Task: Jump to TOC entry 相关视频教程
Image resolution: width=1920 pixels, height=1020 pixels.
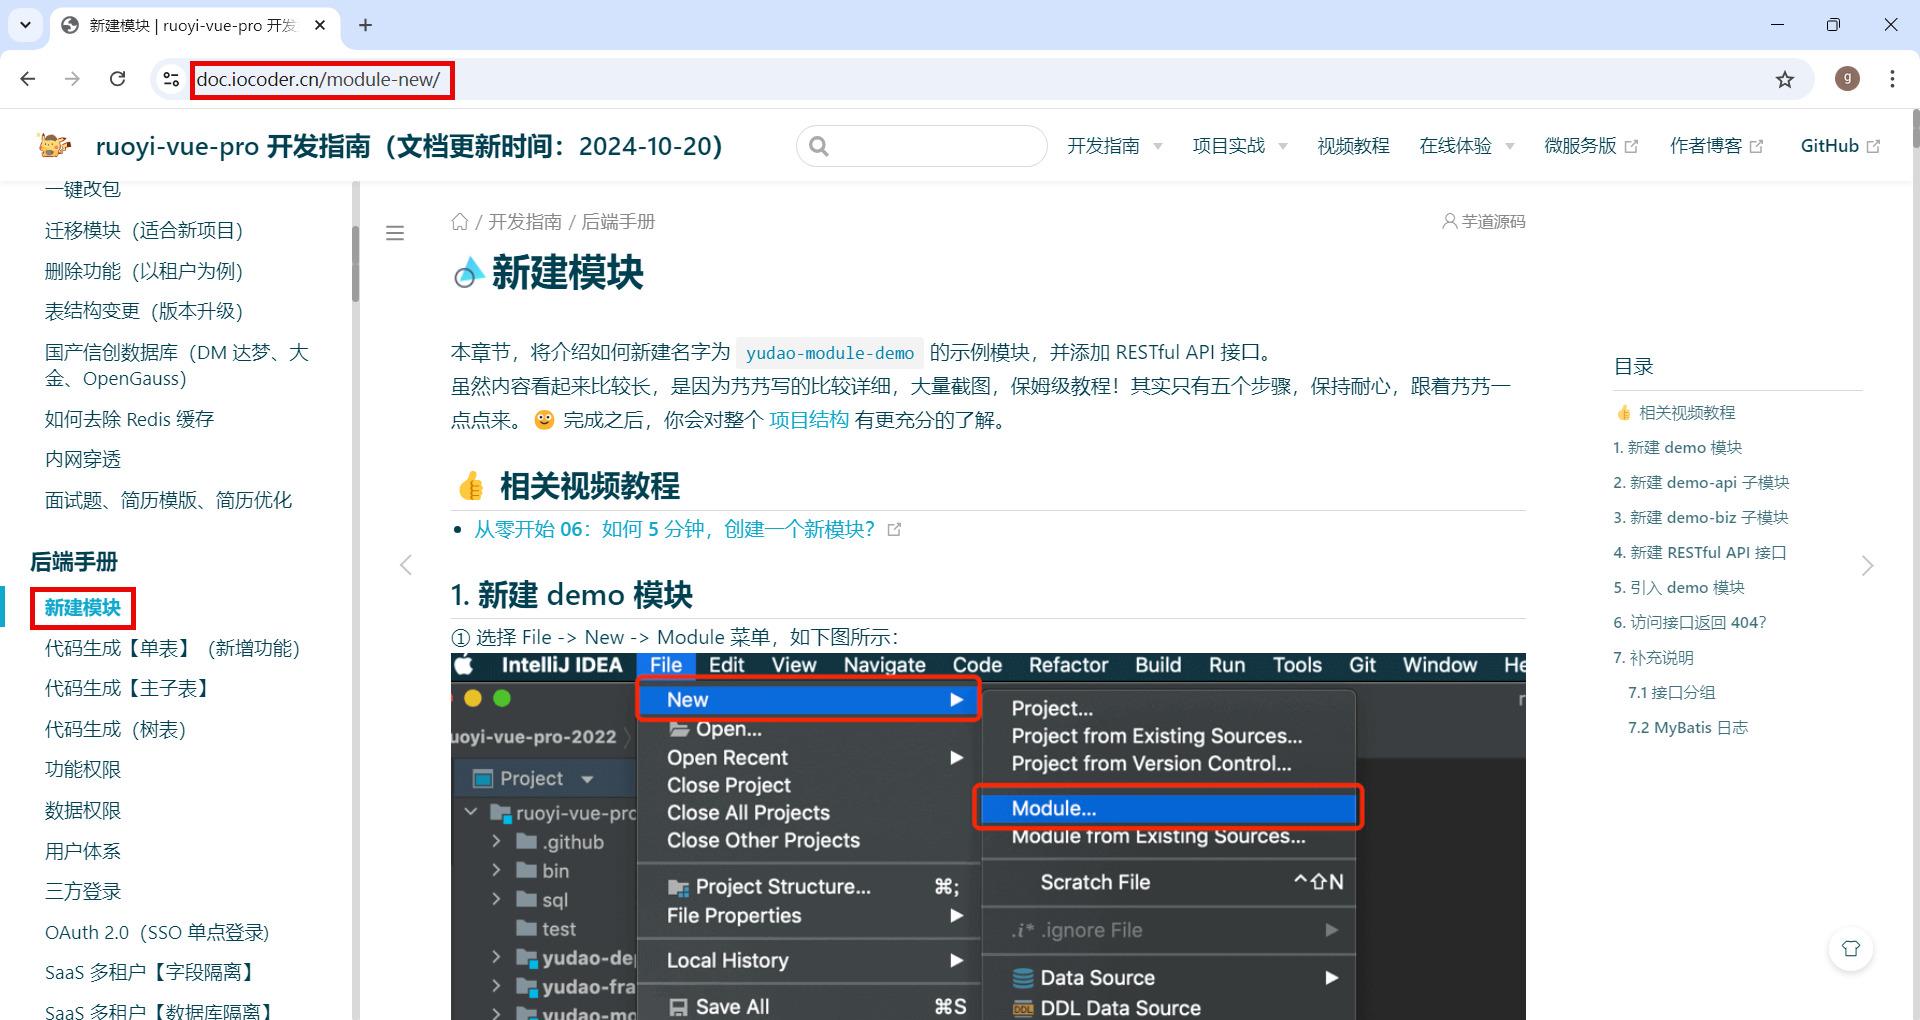Action: point(1675,412)
